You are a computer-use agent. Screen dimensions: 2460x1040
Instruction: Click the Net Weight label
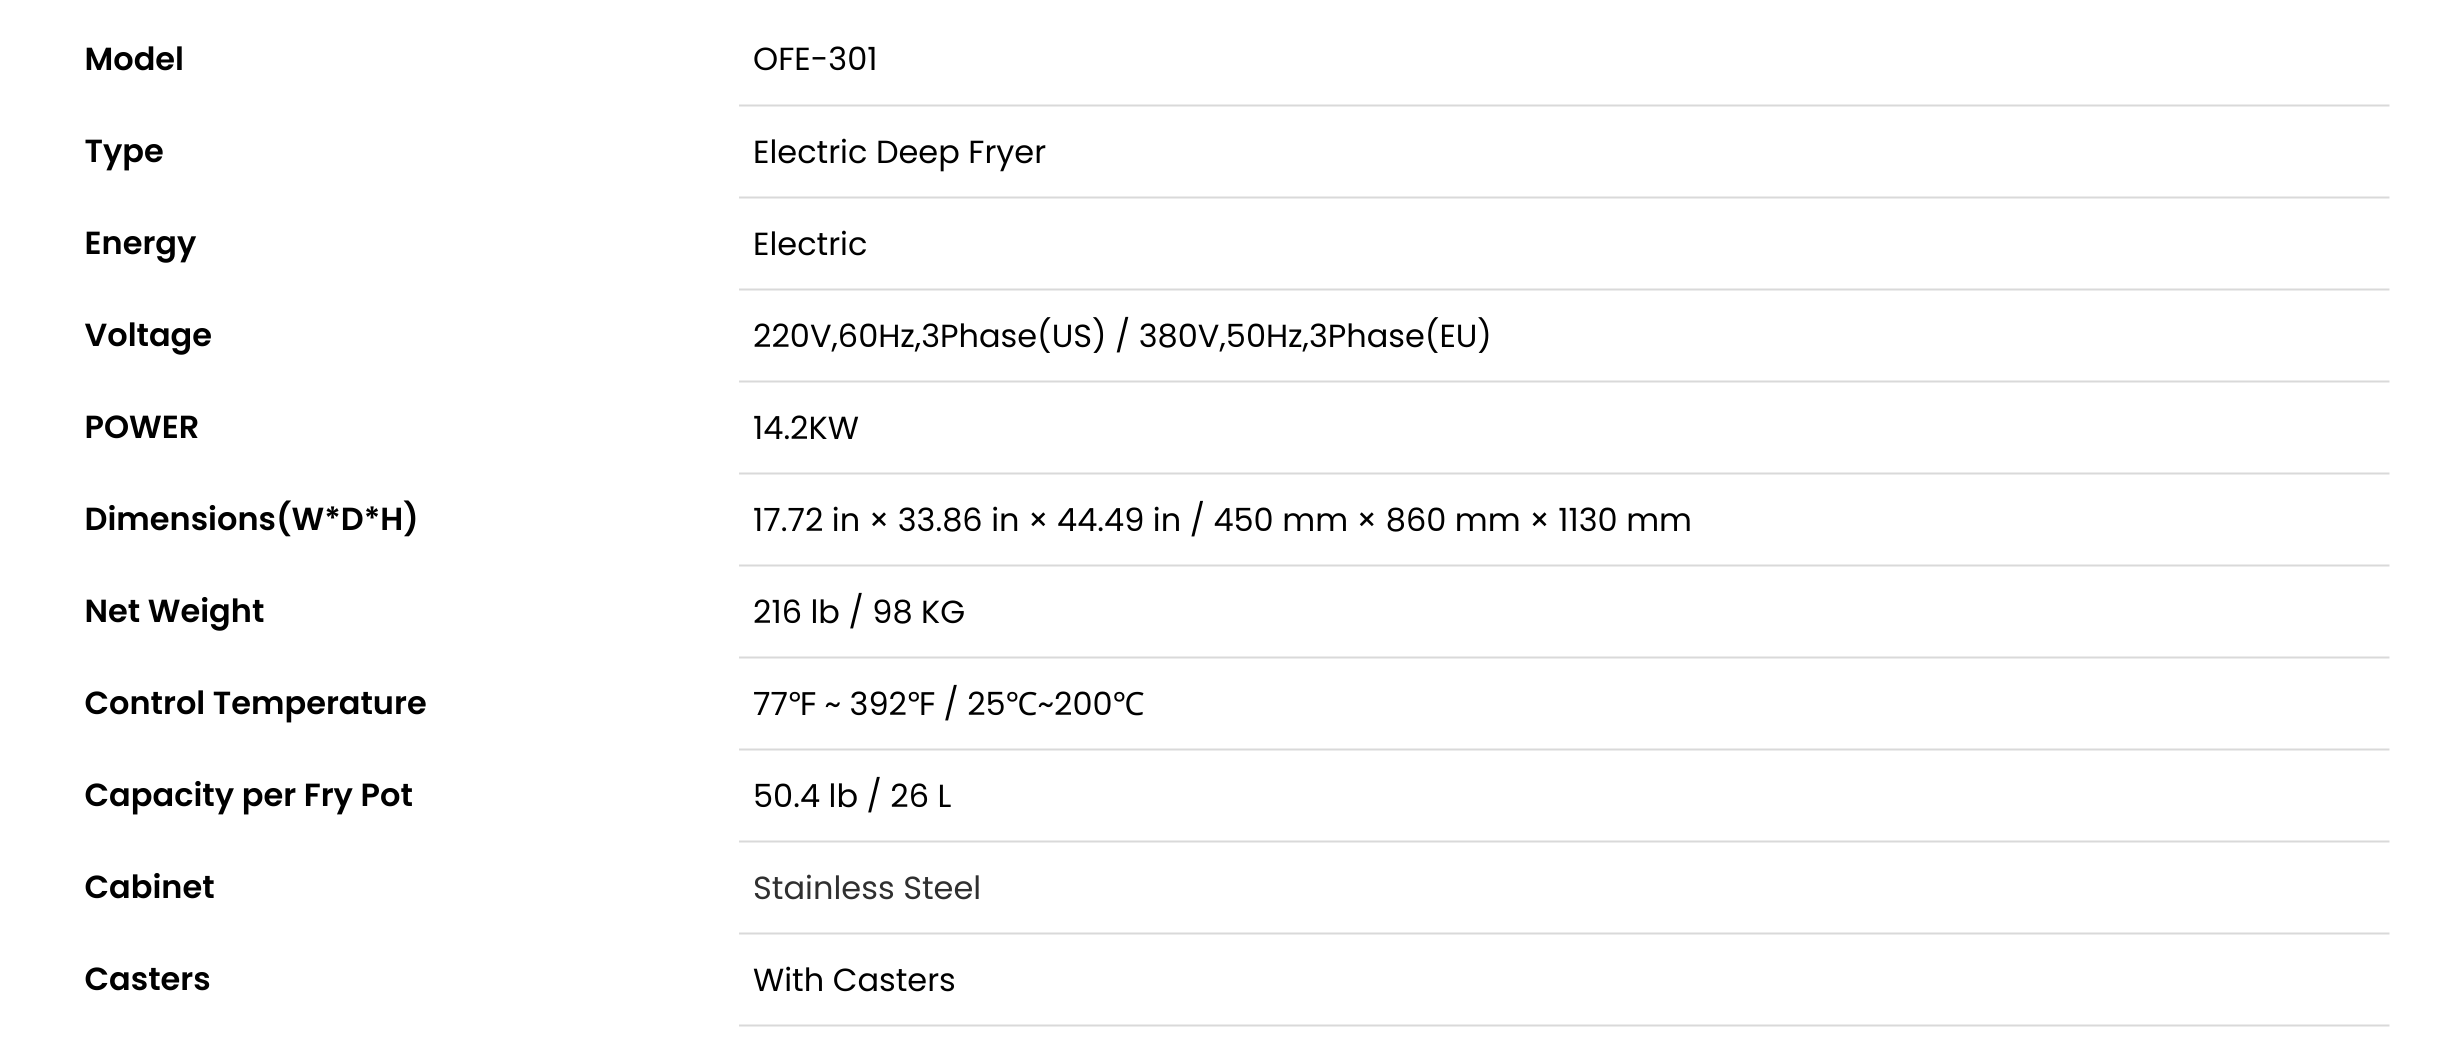tap(175, 611)
